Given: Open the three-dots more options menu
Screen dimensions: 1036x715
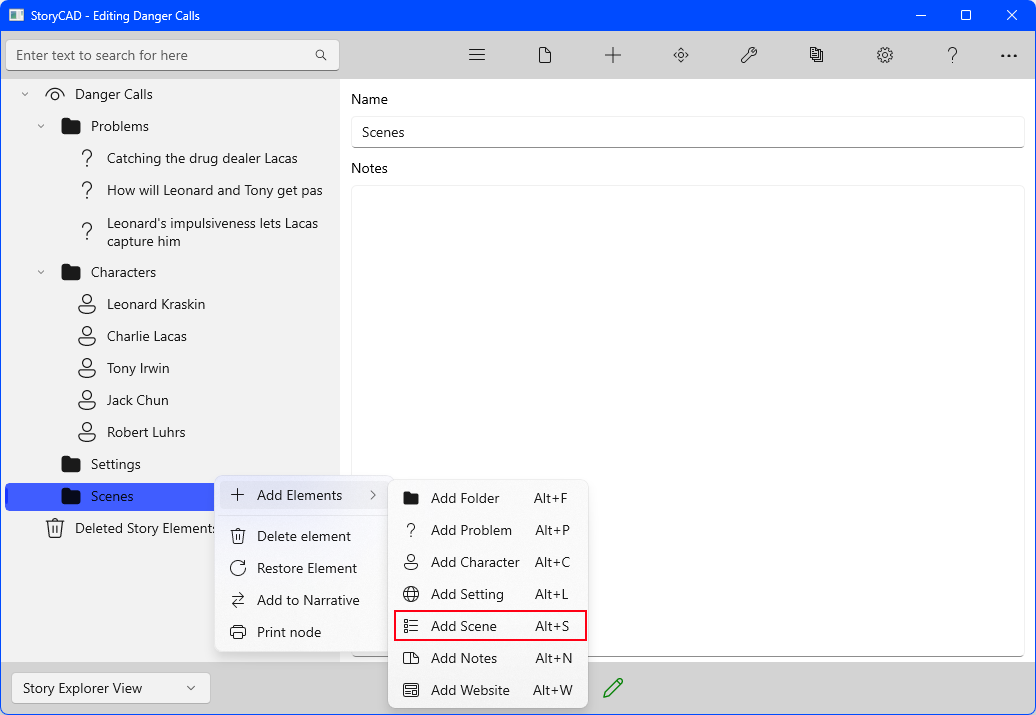Looking at the screenshot, I should tap(1008, 55).
